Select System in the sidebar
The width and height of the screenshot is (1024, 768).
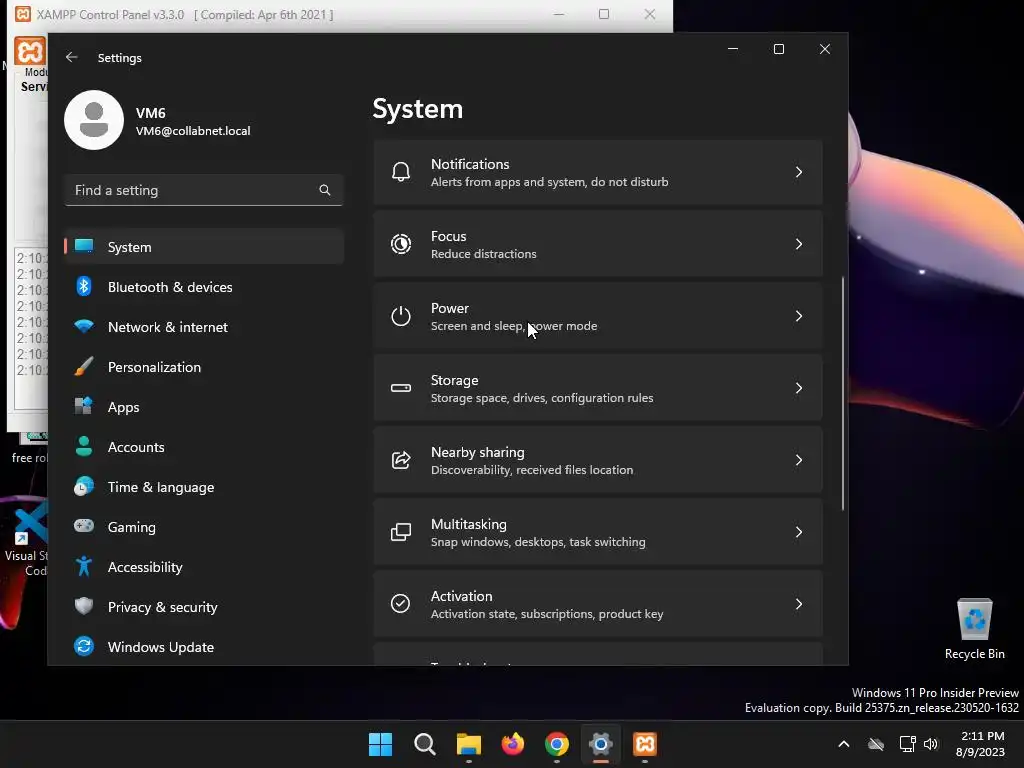point(204,247)
